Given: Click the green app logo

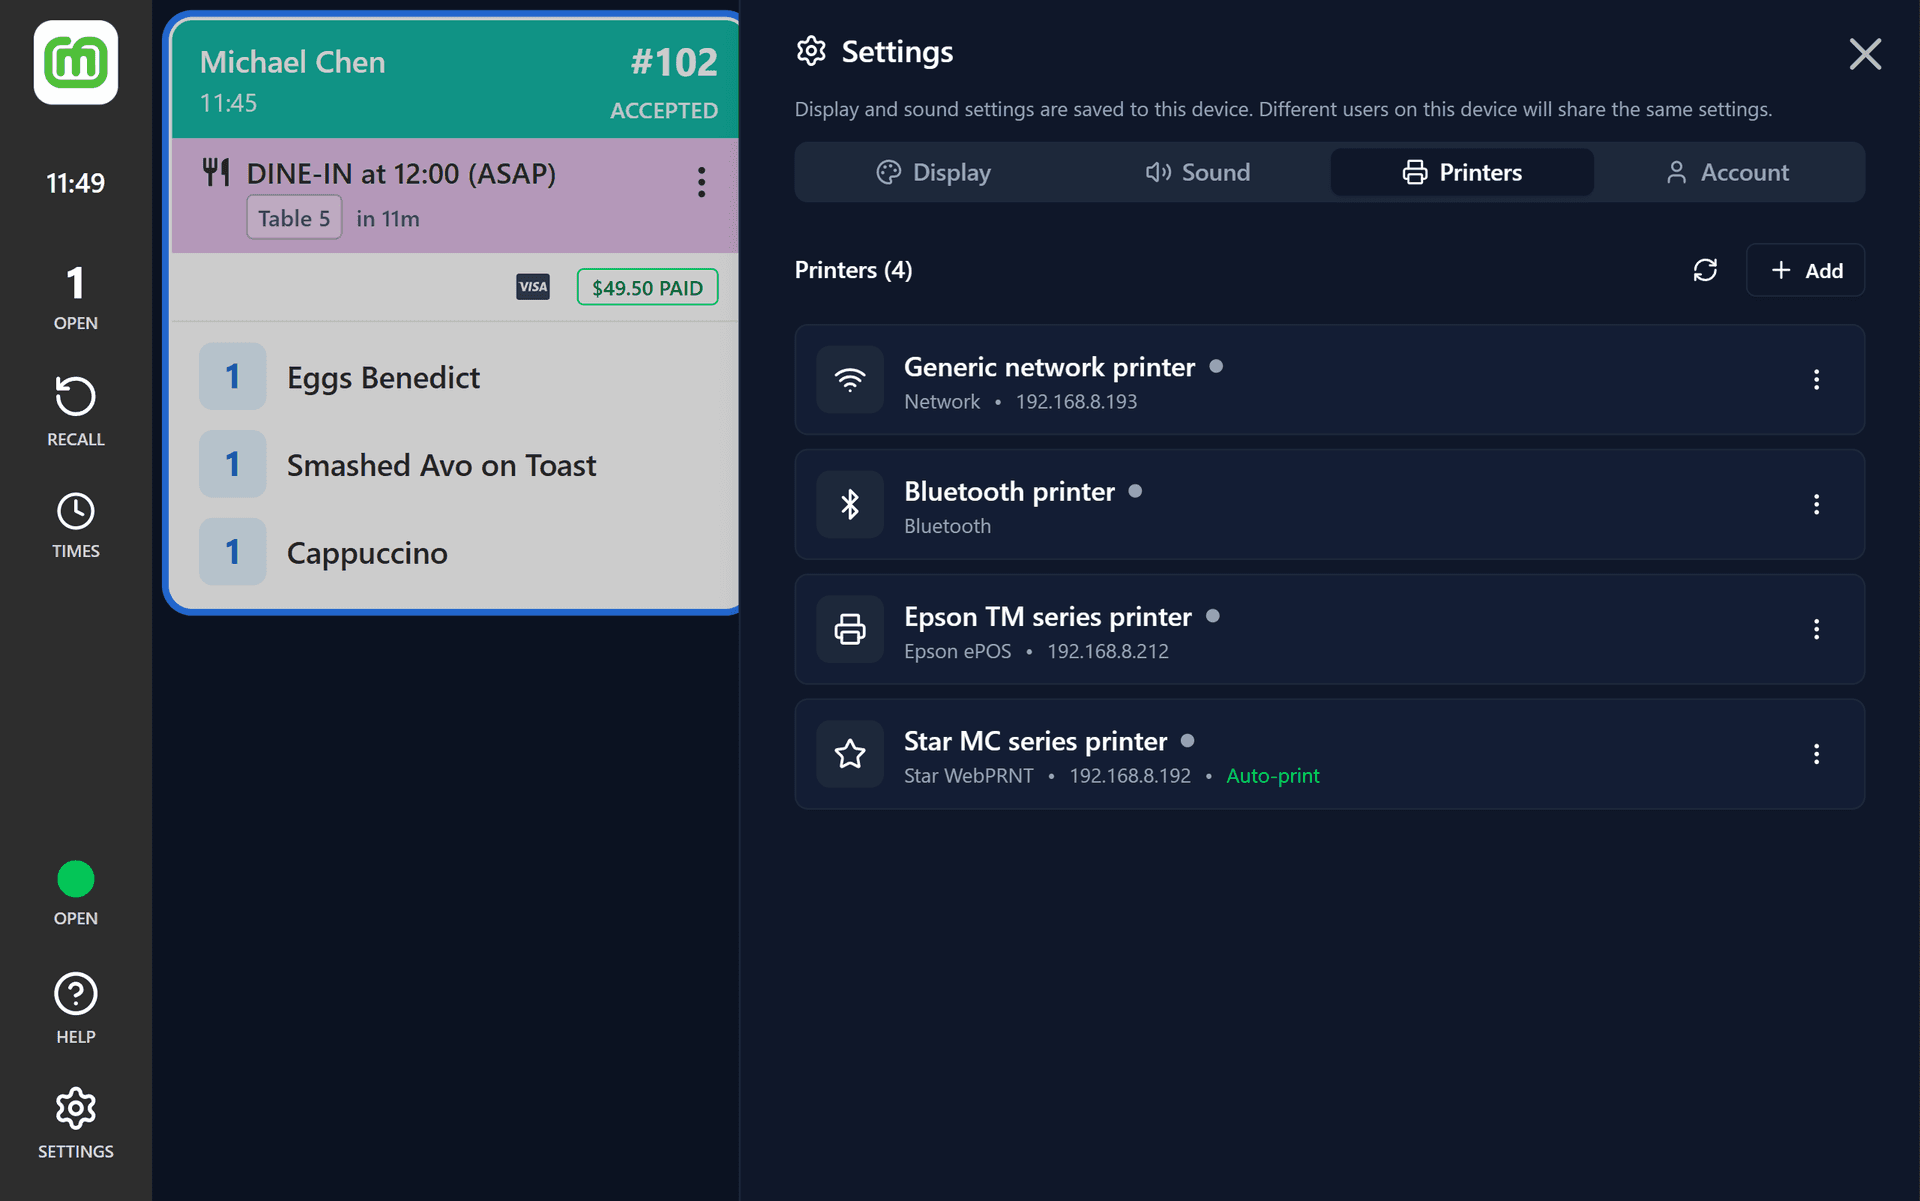Looking at the screenshot, I should (x=76, y=63).
